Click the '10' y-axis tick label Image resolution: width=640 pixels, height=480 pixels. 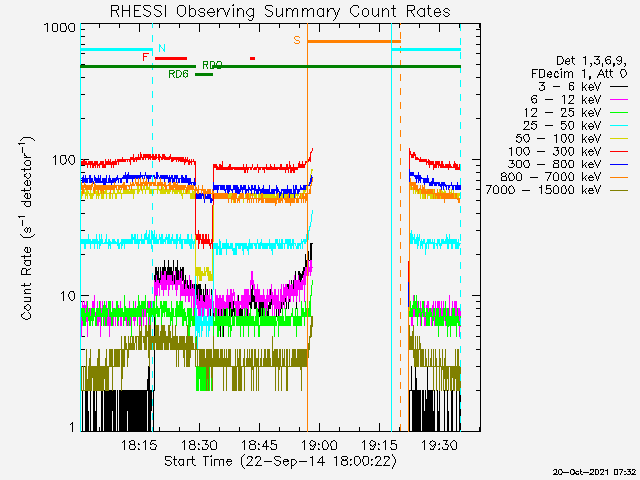[68, 296]
